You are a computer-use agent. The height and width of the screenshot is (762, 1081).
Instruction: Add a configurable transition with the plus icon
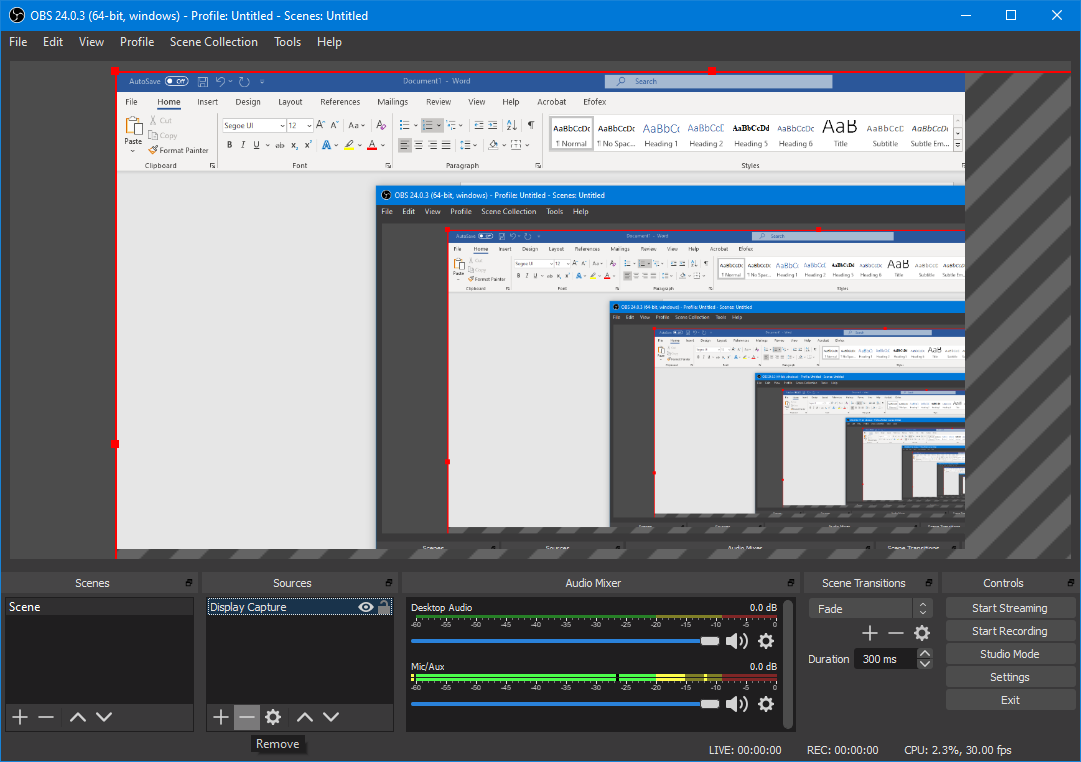(x=870, y=633)
